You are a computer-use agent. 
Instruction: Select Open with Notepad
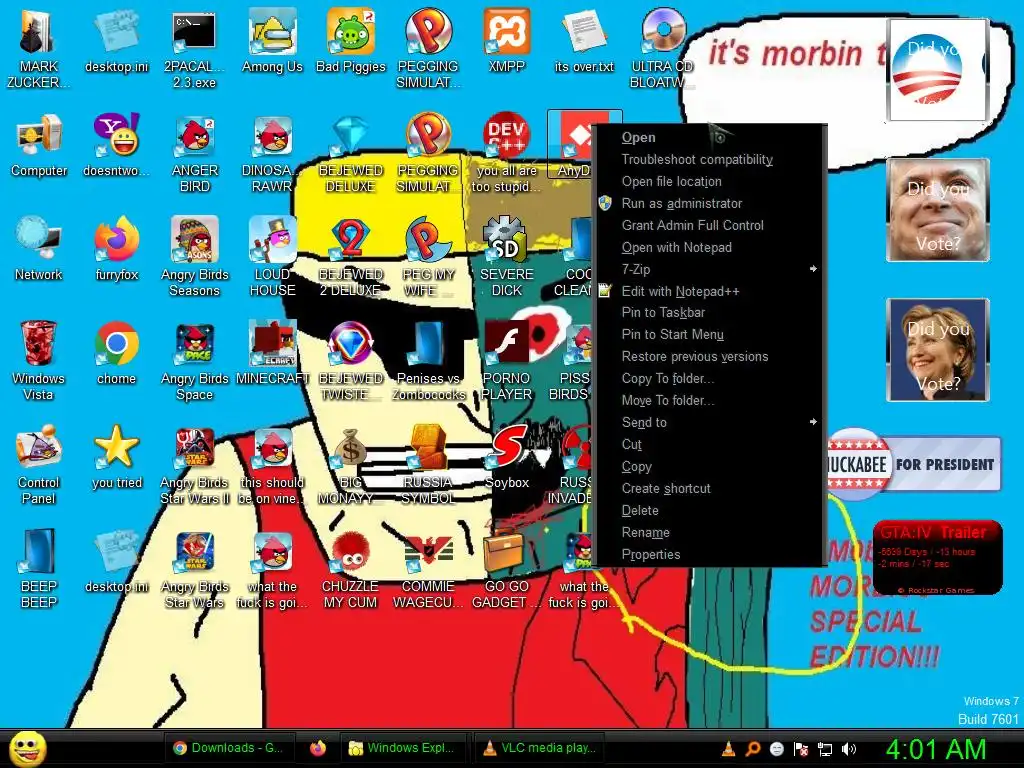(709, 248)
